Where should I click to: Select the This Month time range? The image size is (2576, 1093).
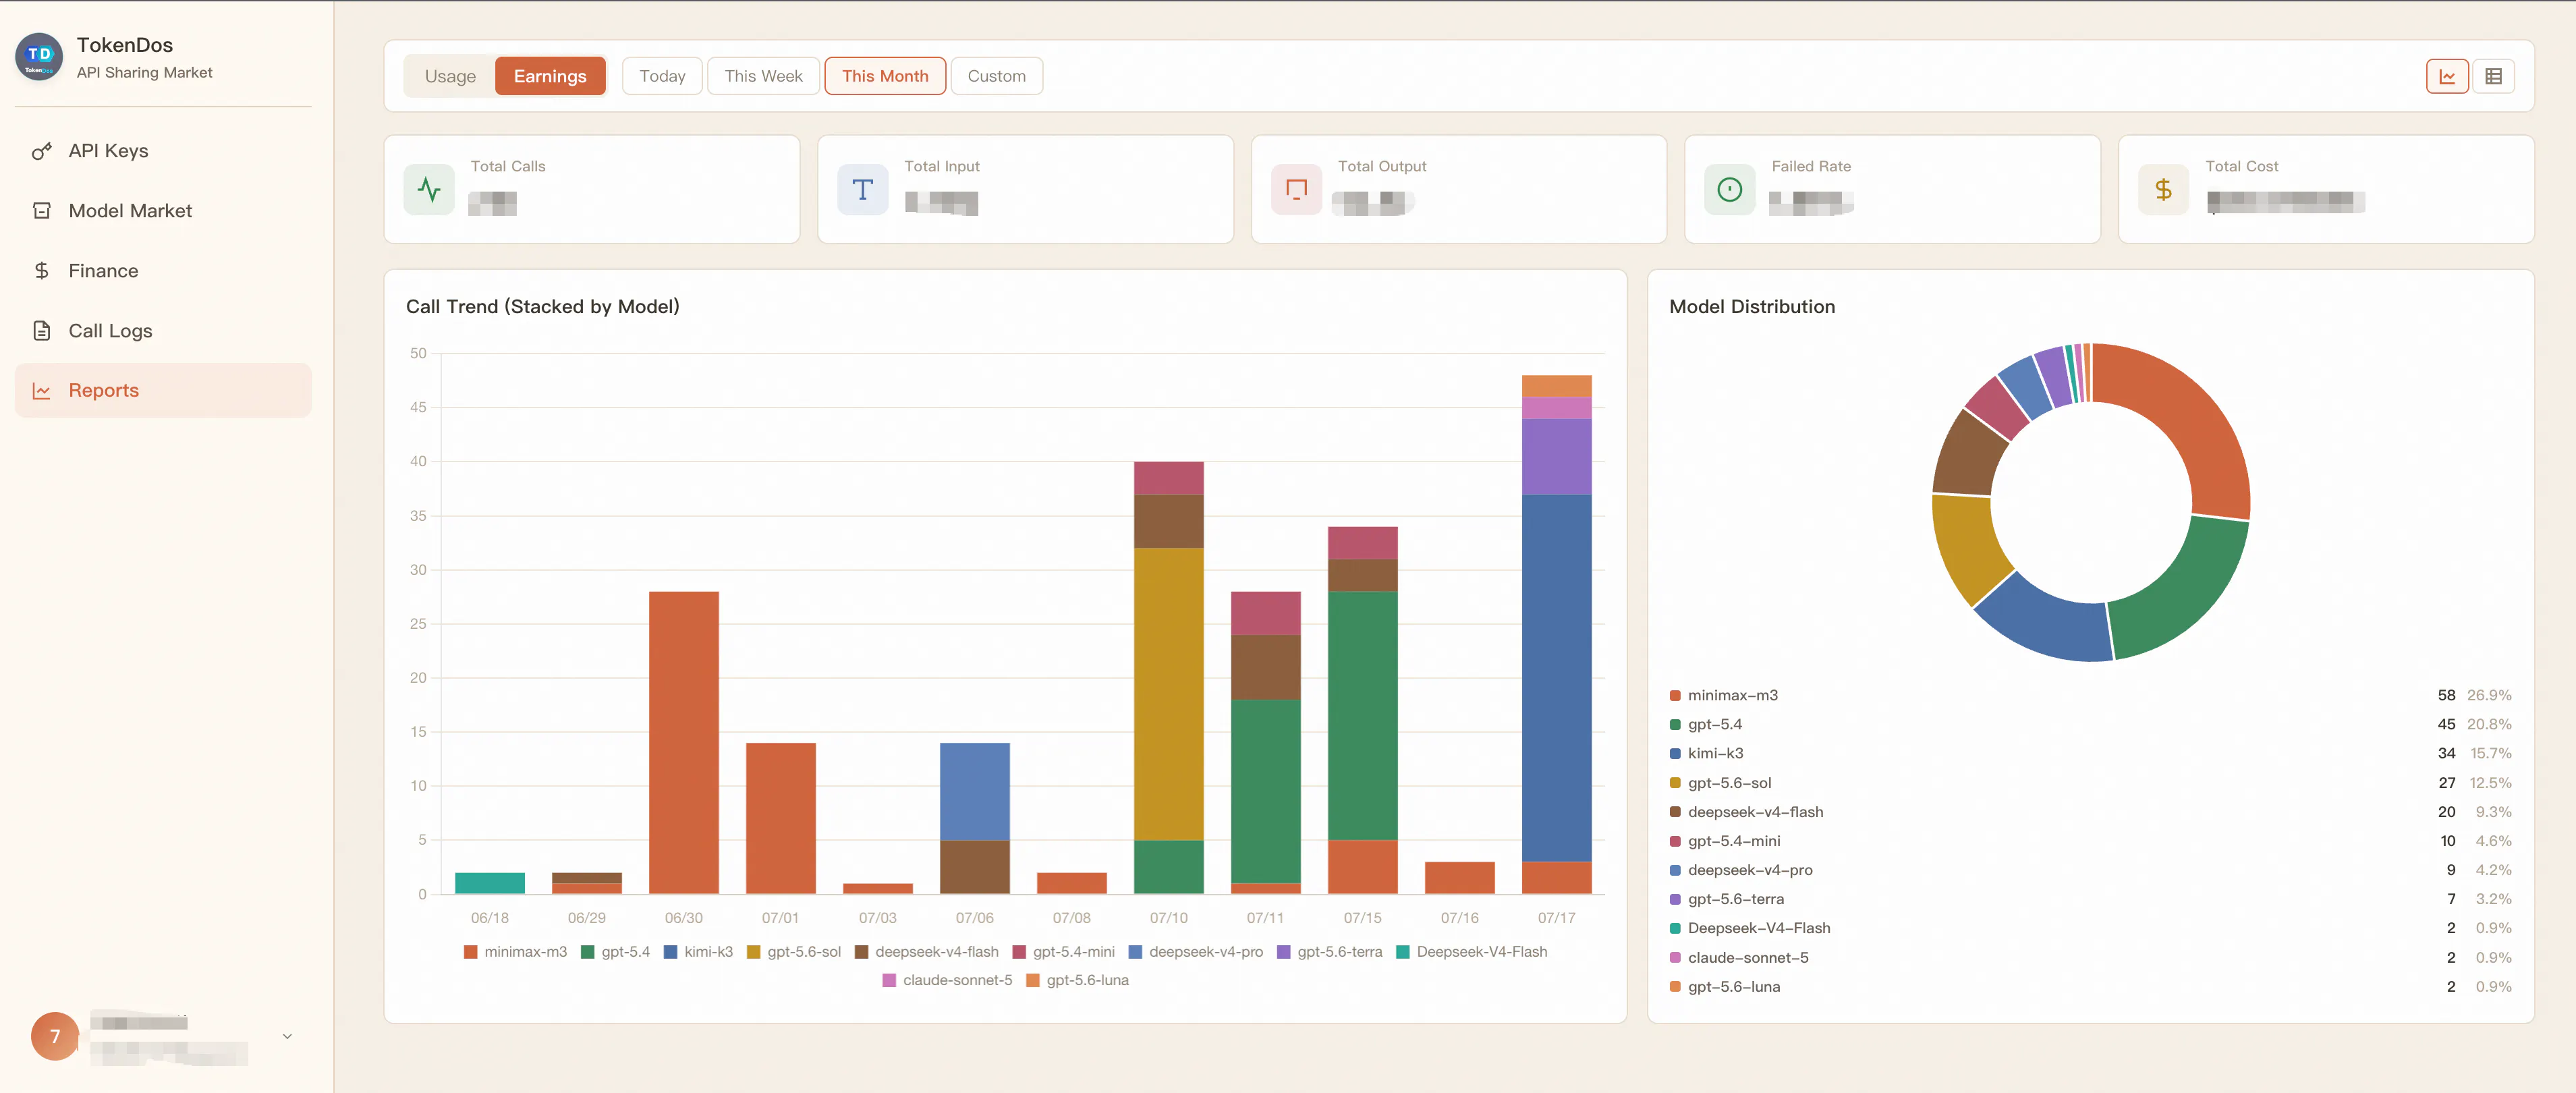(x=885, y=76)
